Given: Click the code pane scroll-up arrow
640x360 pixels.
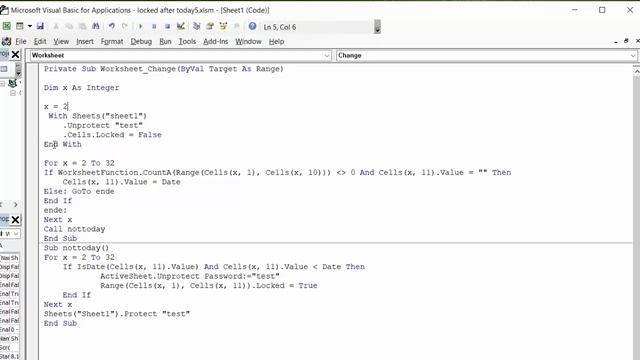Looking at the screenshot, I should [x=636, y=71].
